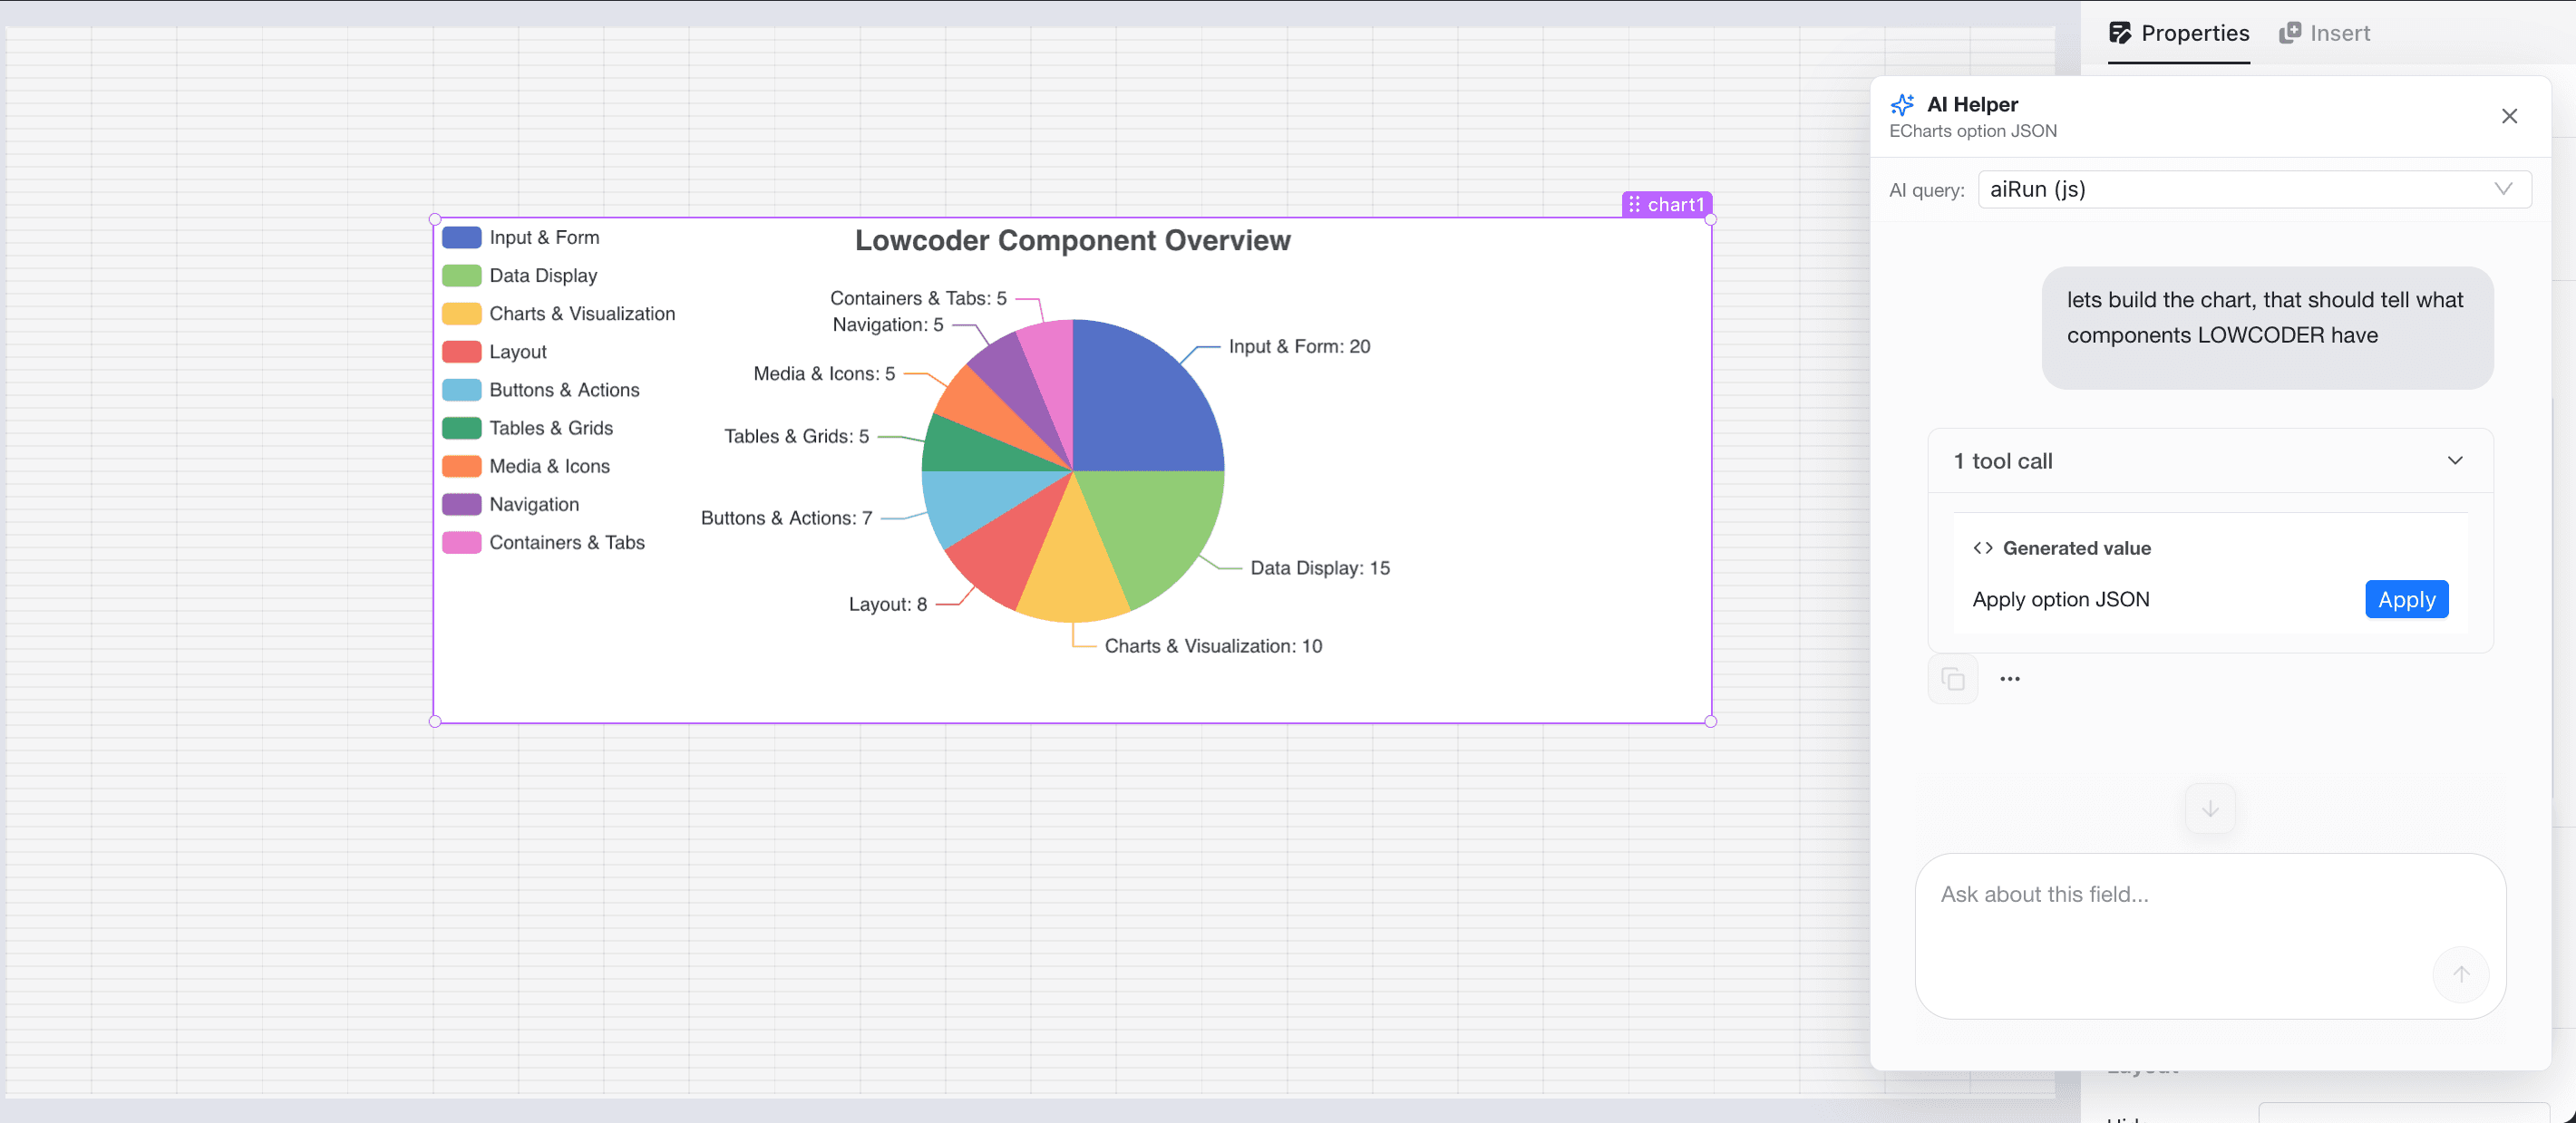Open more options ellipsis under response
Screen dimensions: 2576x1123
(x=2010, y=679)
